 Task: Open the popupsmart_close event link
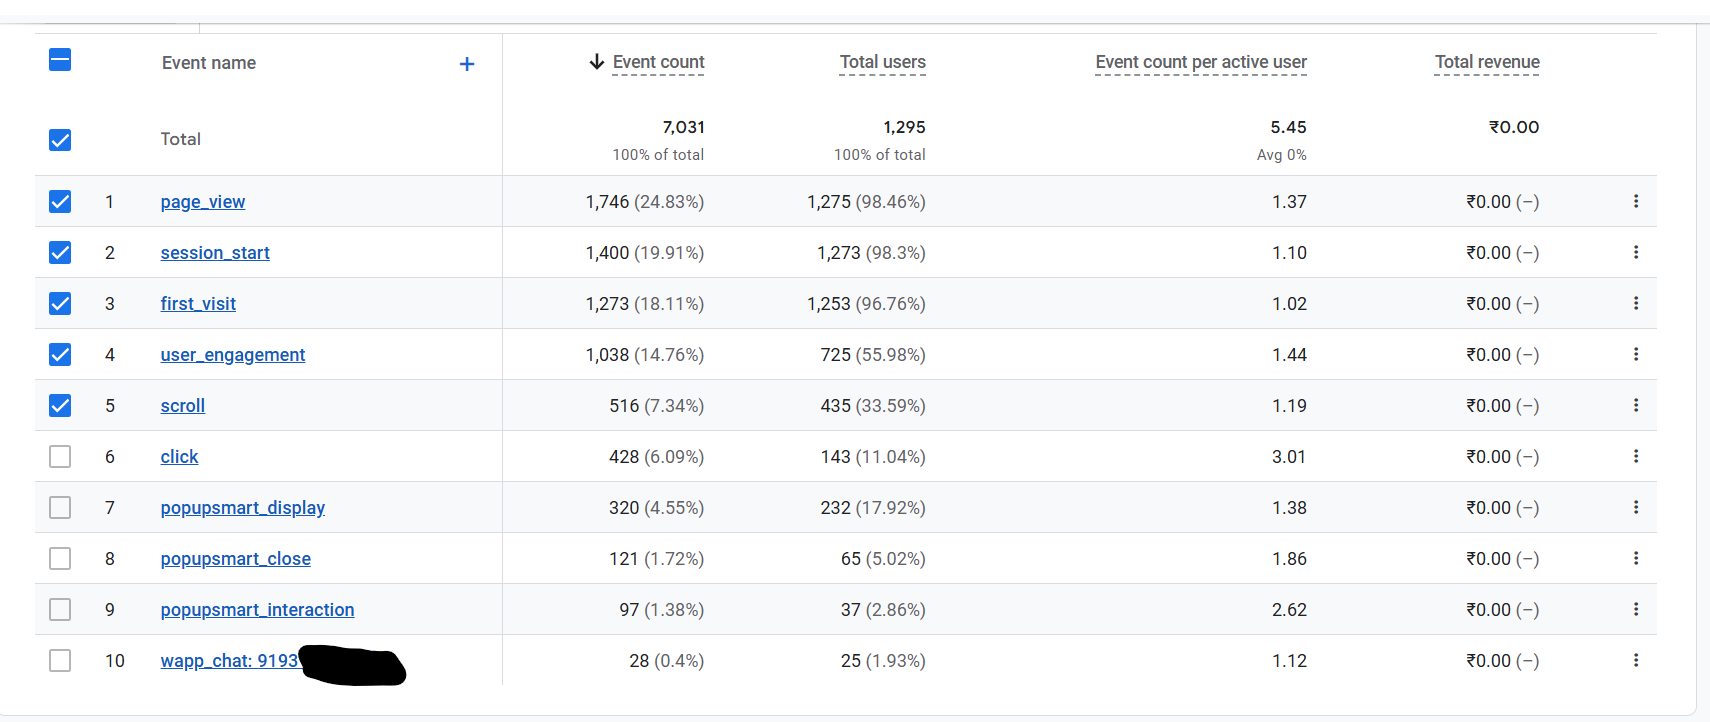235,559
